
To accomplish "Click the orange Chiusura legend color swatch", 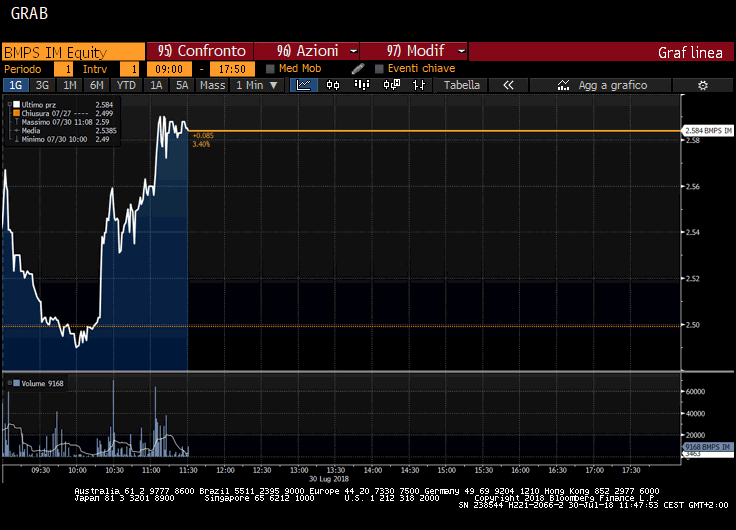I will point(15,114).
